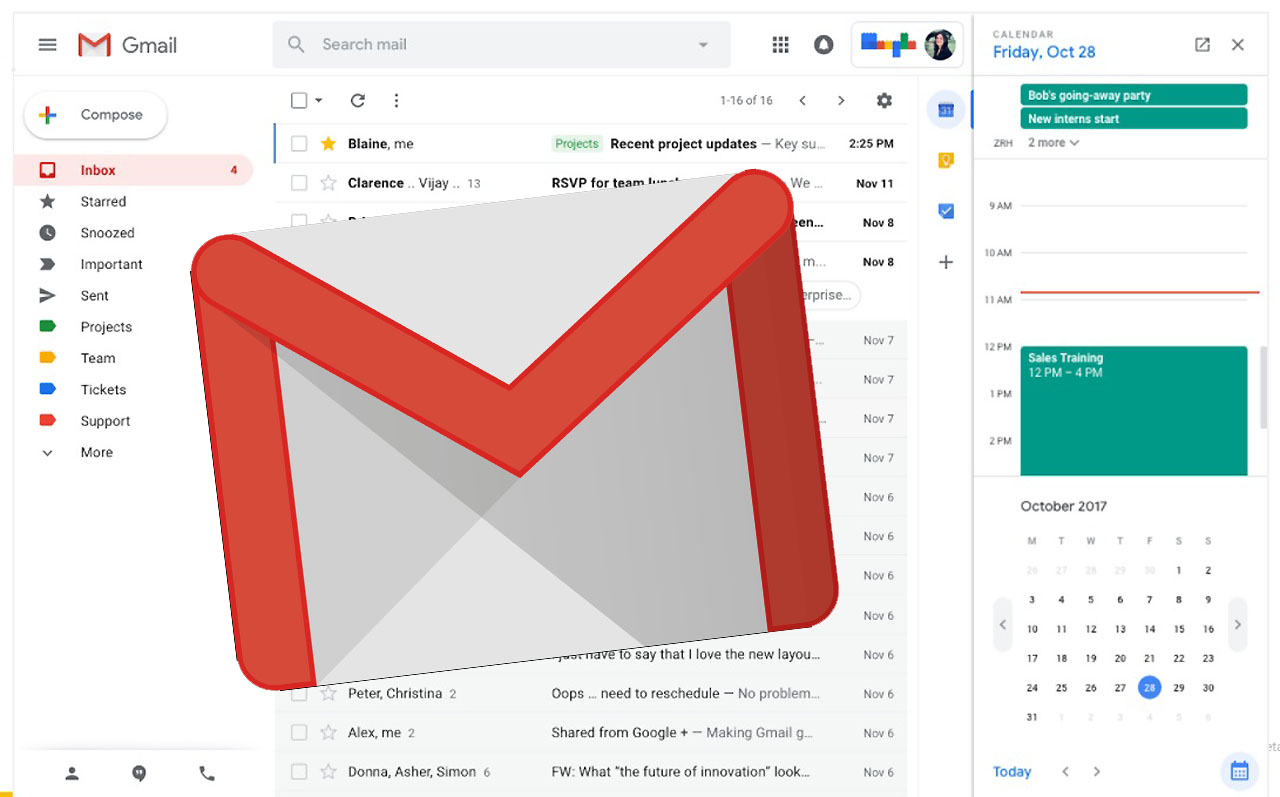The image size is (1280, 797).
Task: Show the previous month in the mini calendar
Action: point(1003,625)
